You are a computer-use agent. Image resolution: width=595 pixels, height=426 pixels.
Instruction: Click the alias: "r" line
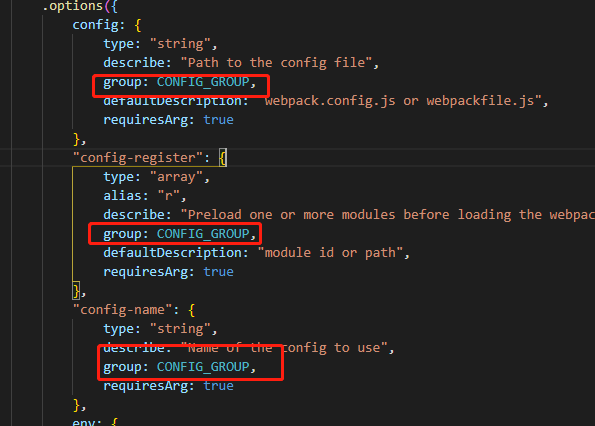pos(145,196)
